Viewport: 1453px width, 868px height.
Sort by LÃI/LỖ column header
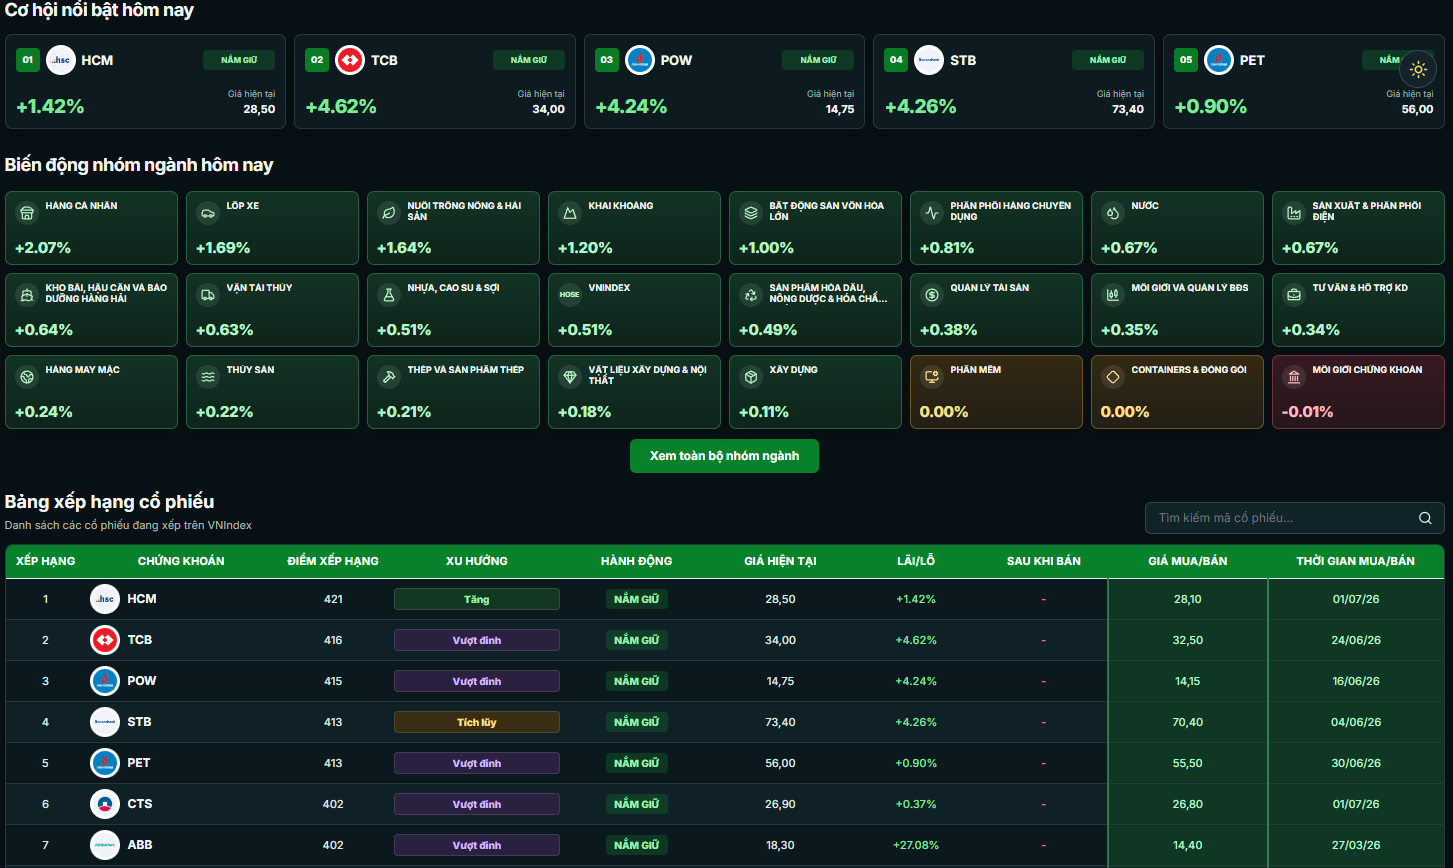916,561
